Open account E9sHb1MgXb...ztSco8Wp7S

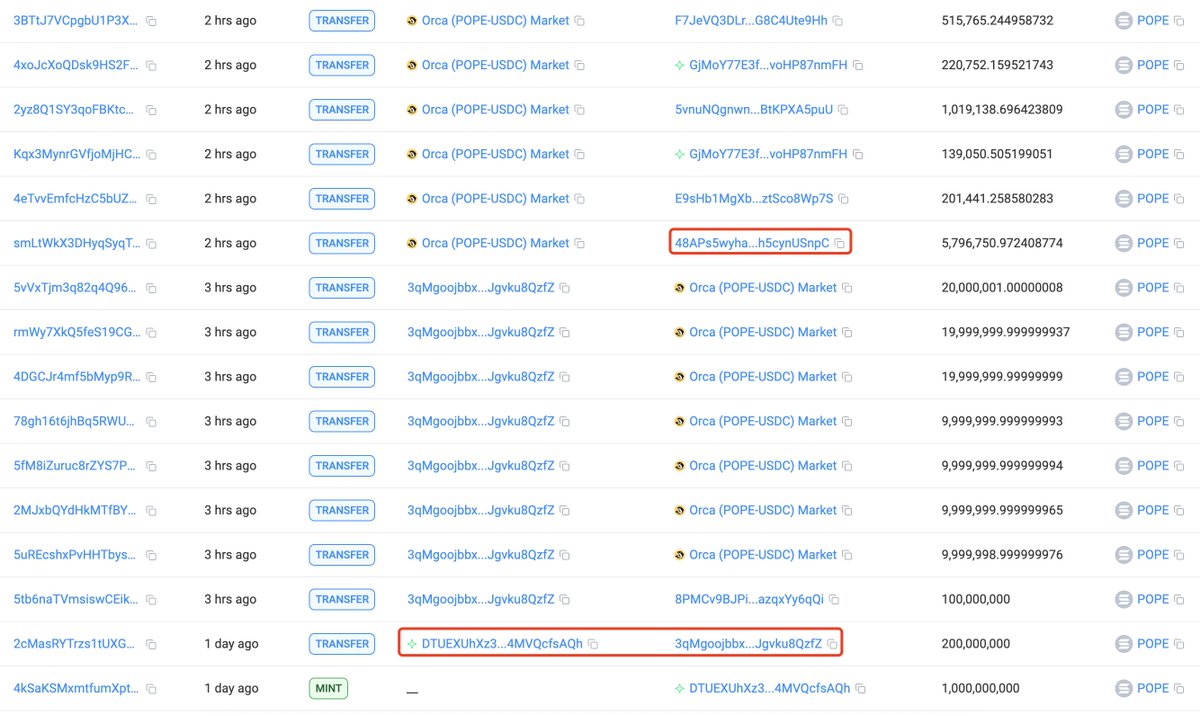754,199
